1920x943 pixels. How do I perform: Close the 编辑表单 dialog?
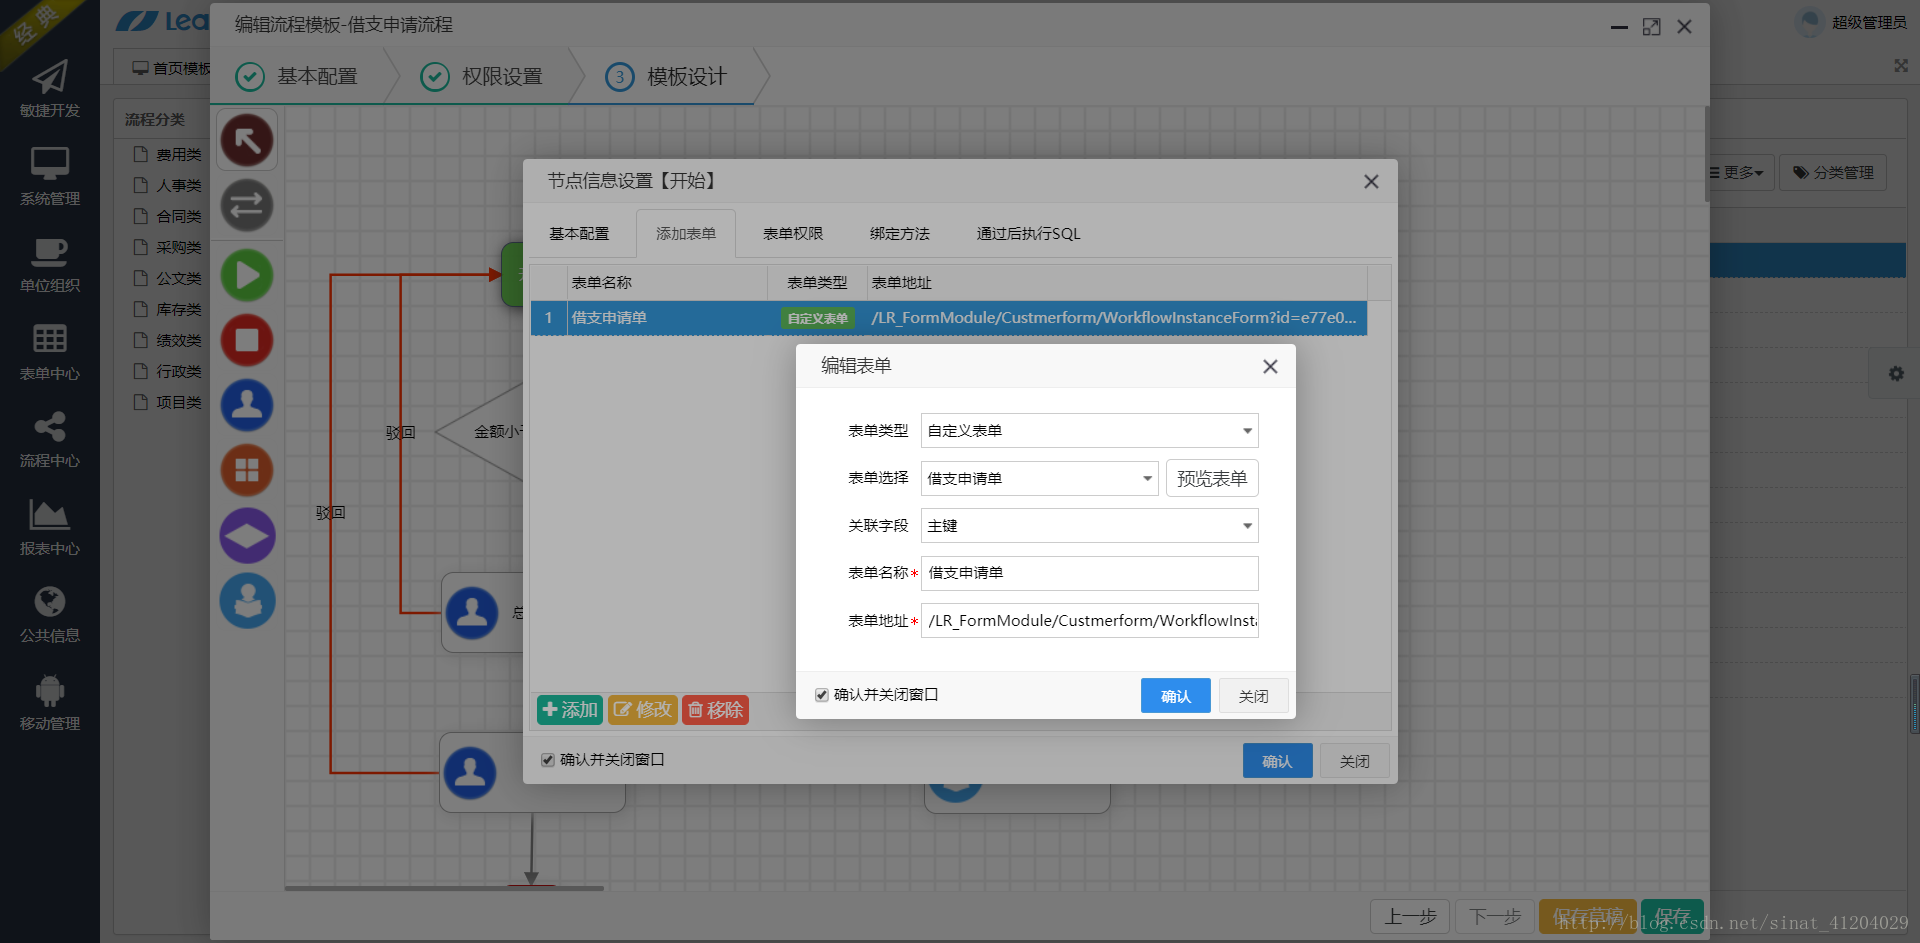(x=1270, y=367)
